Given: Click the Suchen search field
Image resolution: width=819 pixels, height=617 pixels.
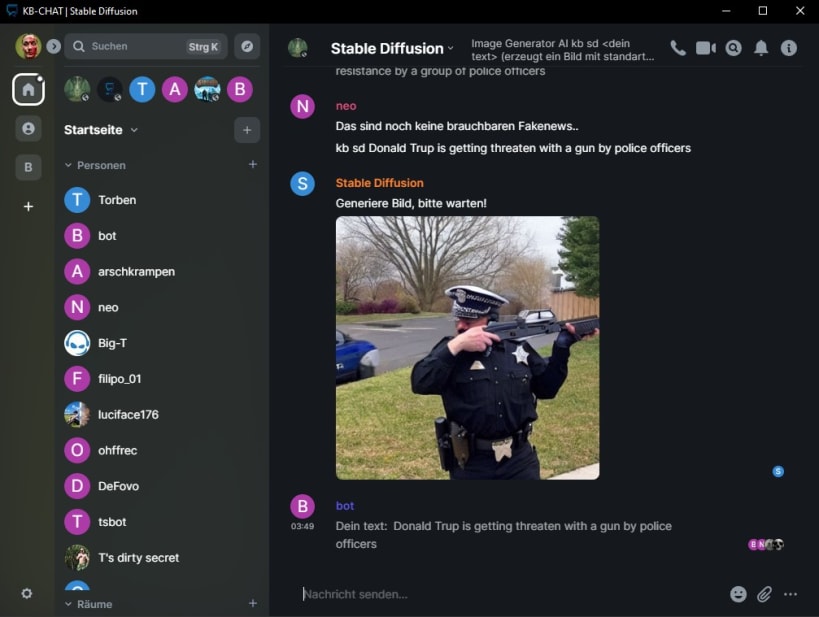Looking at the screenshot, I should (x=146, y=46).
